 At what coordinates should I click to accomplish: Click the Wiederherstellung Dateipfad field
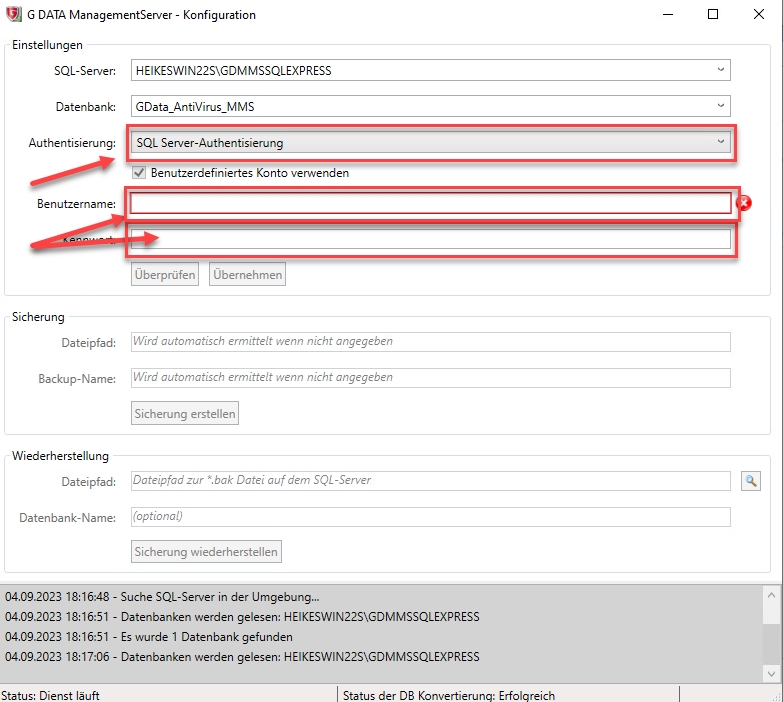[430, 481]
